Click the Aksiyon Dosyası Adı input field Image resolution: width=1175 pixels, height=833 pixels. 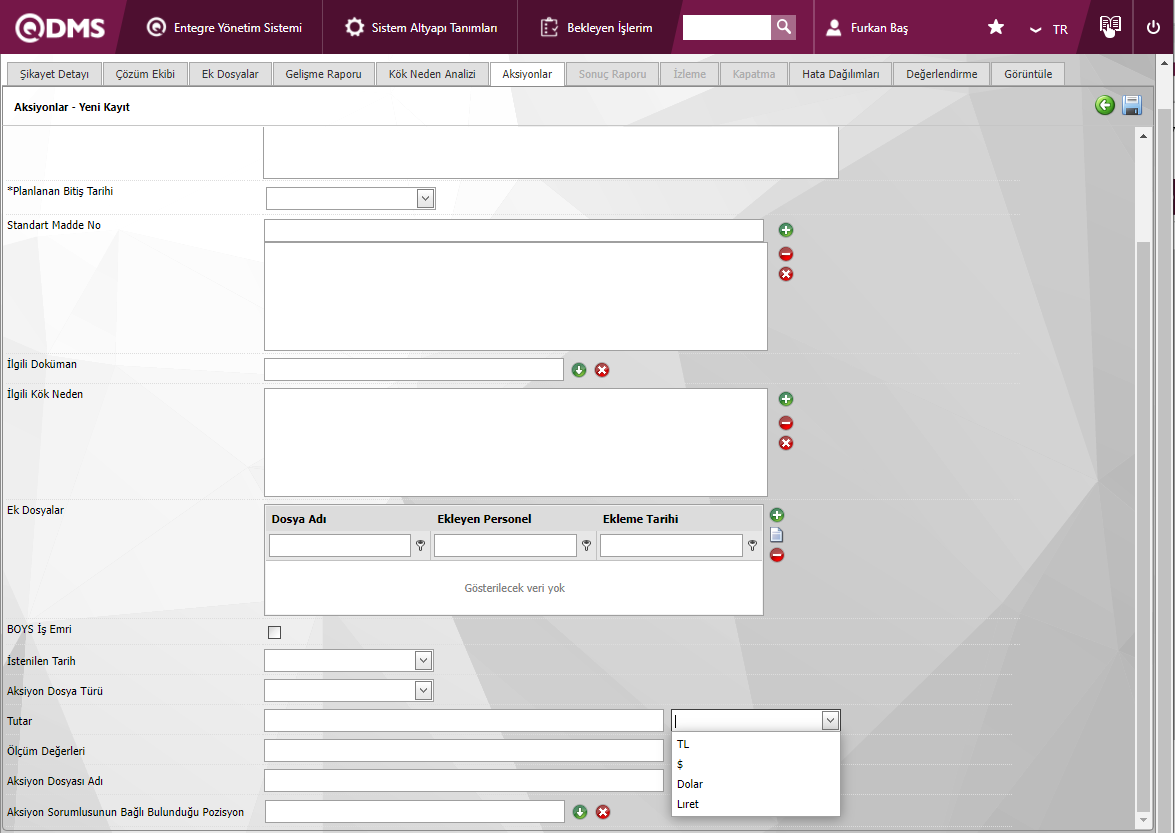[x=464, y=781]
